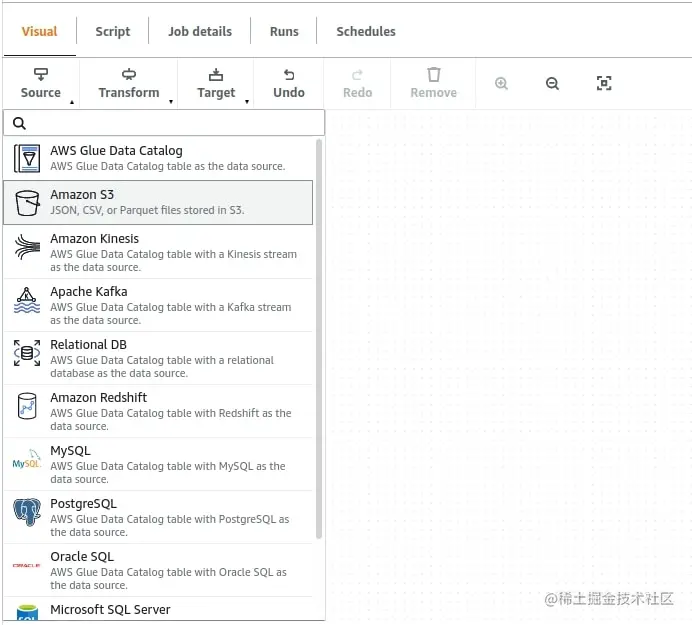Choose Amazon Redshift as source
This screenshot has height=625, width=692.
click(158, 411)
